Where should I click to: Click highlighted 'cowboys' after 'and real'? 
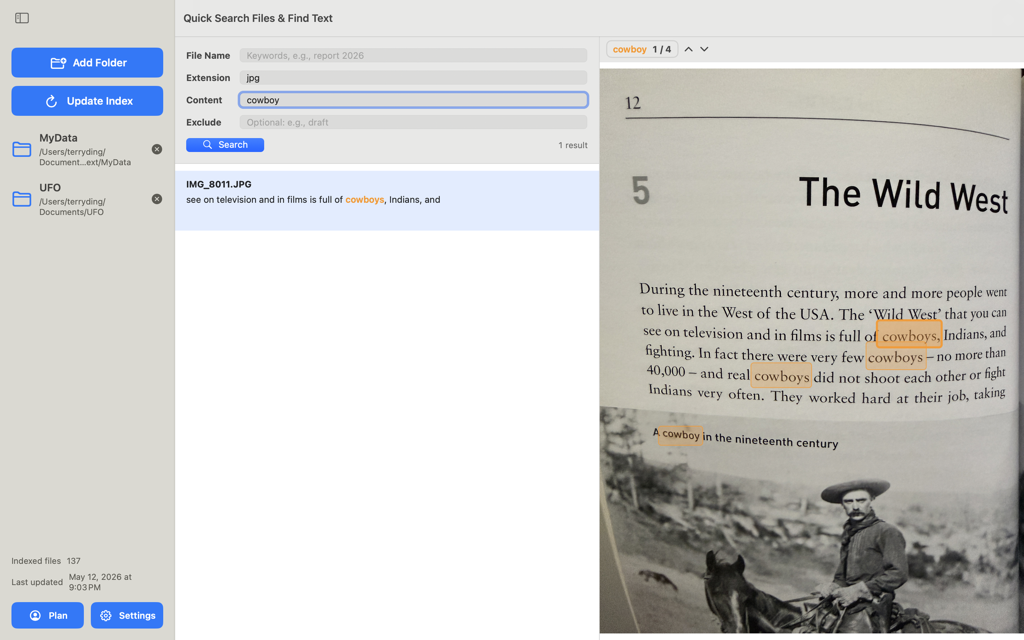click(x=781, y=376)
